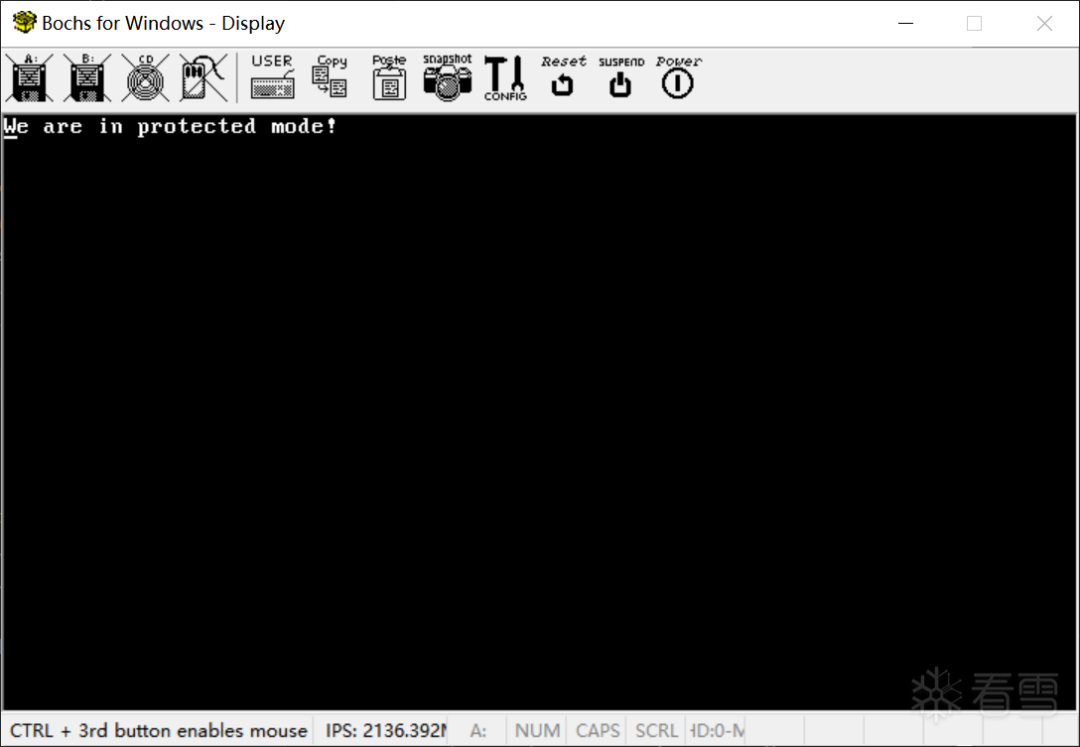Take a snapshot with camera icon
The width and height of the screenshot is (1080, 747).
pyautogui.click(x=447, y=78)
